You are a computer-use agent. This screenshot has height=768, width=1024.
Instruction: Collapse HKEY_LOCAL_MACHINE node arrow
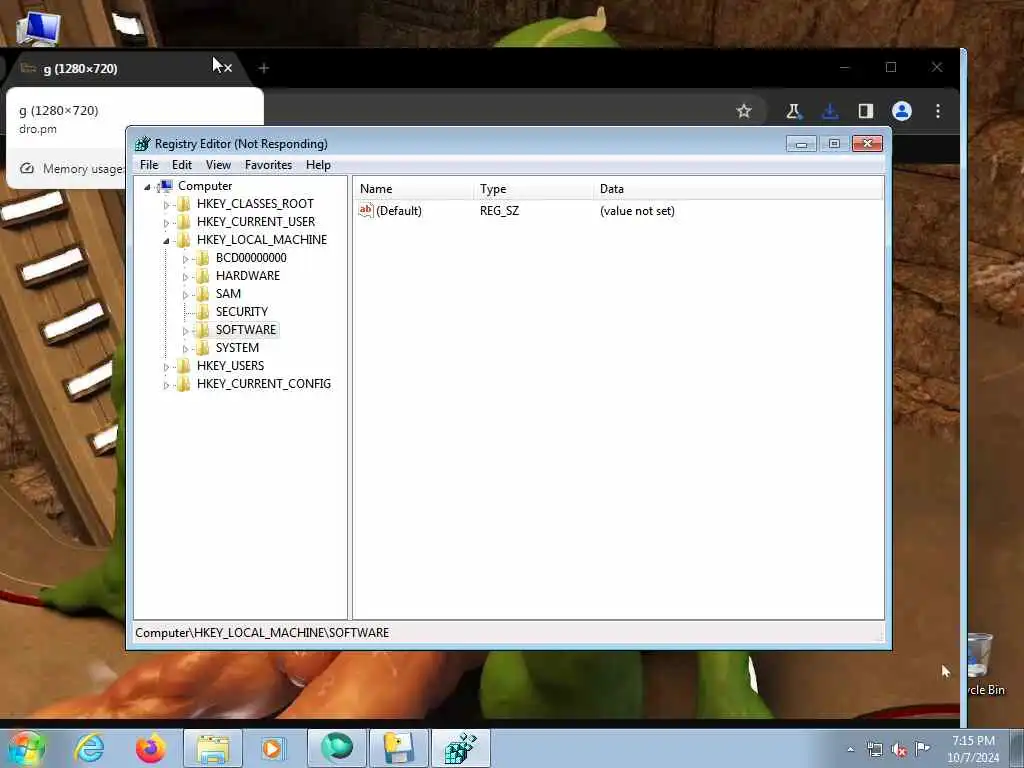click(x=166, y=240)
